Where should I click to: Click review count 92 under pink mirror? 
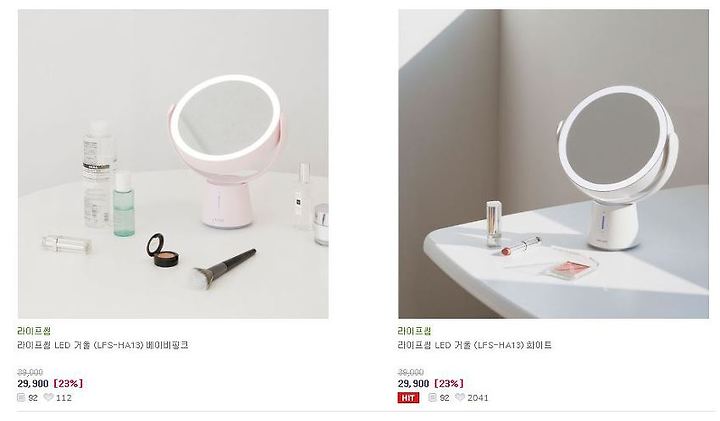coord(33,398)
